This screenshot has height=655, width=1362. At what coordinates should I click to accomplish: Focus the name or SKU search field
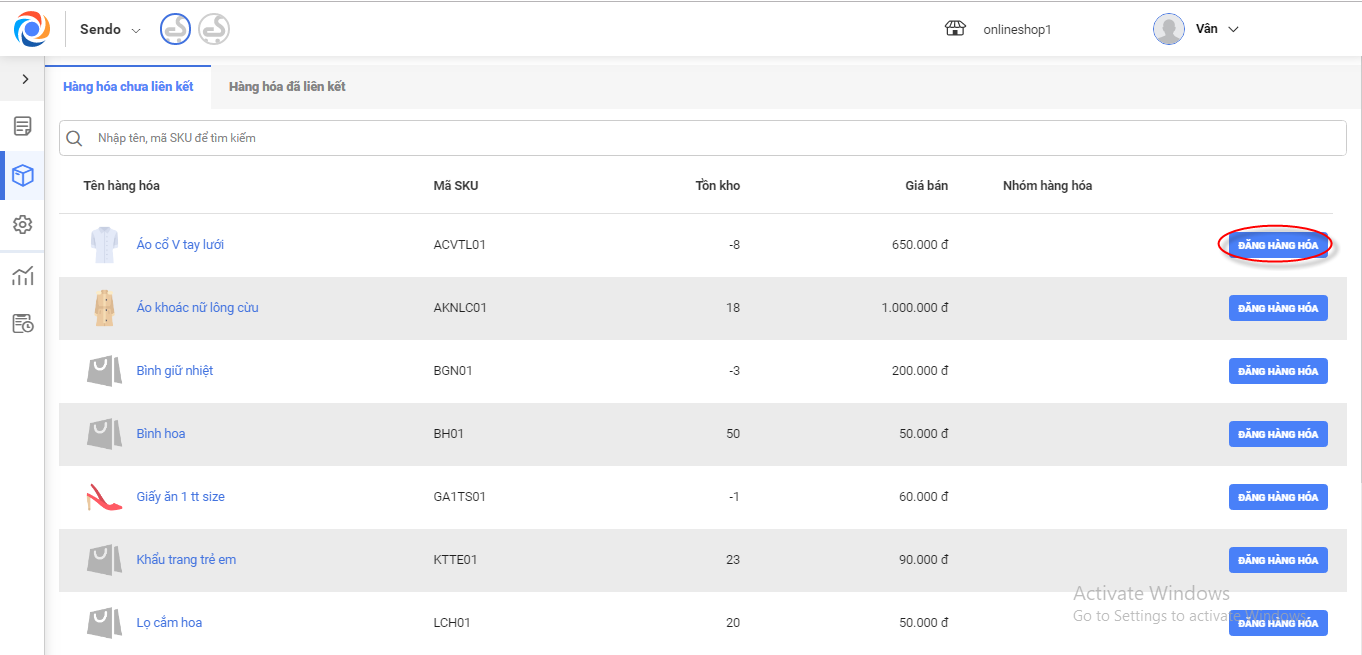pos(700,138)
